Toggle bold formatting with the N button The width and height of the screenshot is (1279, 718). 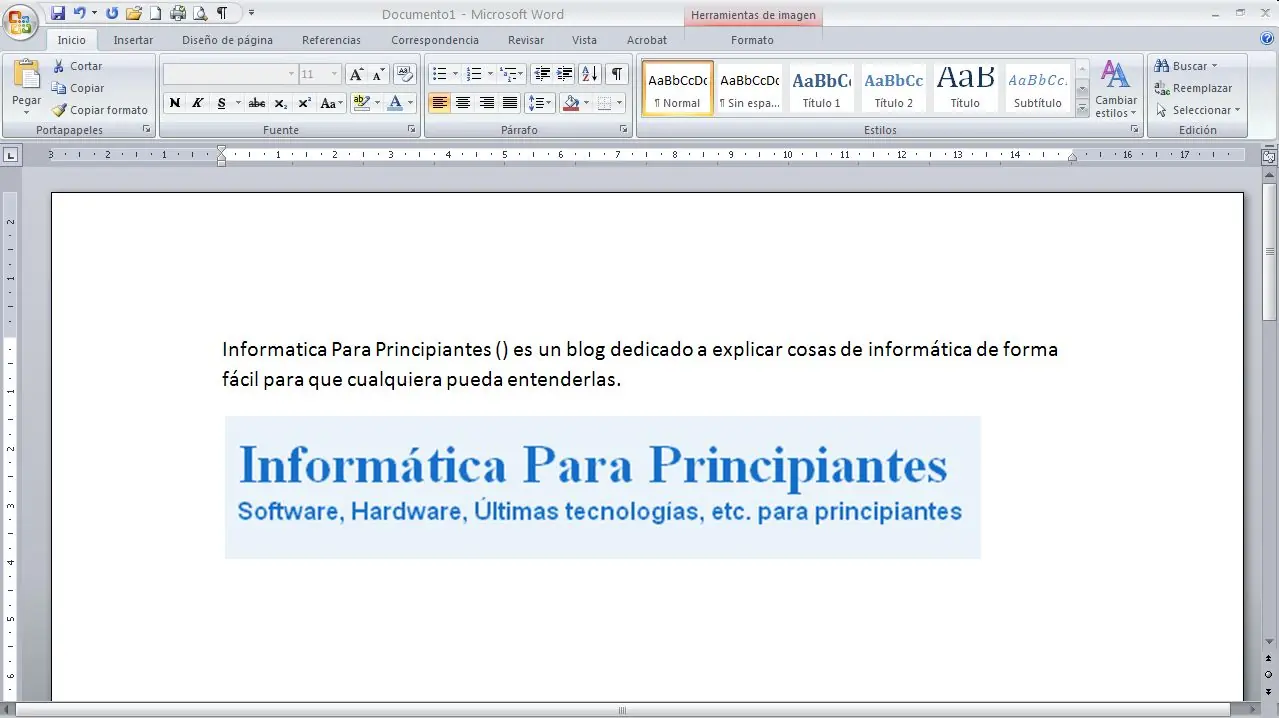[175, 103]
